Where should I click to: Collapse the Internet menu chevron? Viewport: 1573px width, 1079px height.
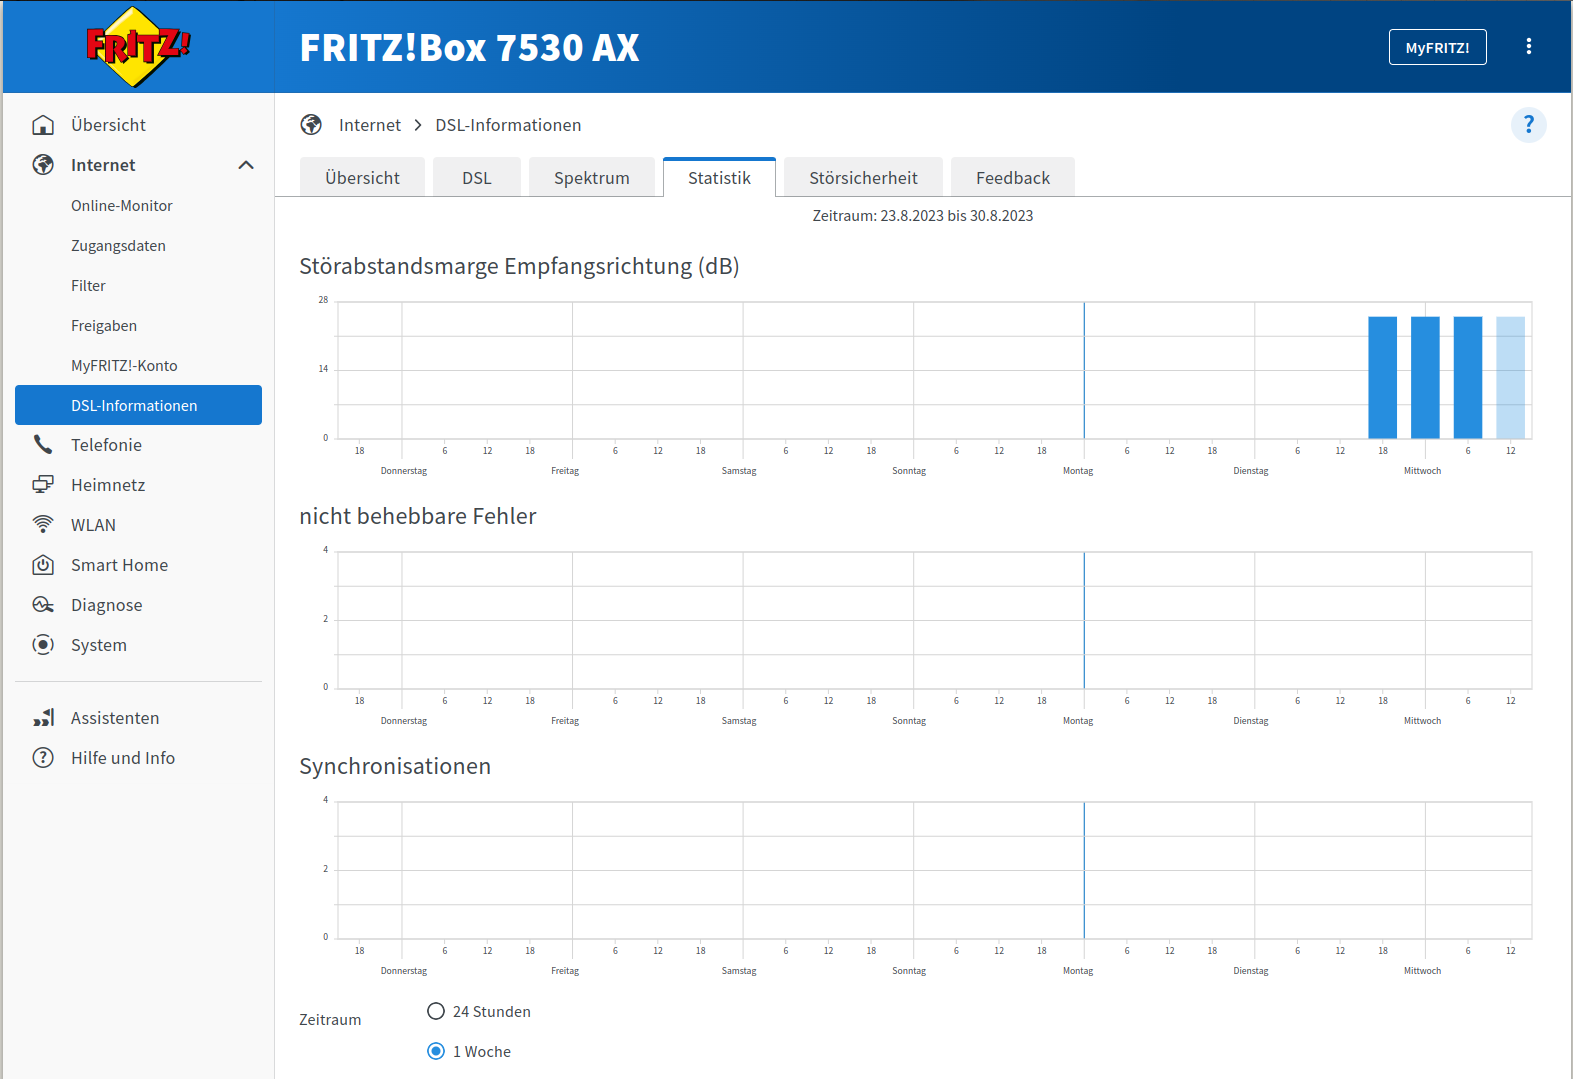tap(246, 165)
